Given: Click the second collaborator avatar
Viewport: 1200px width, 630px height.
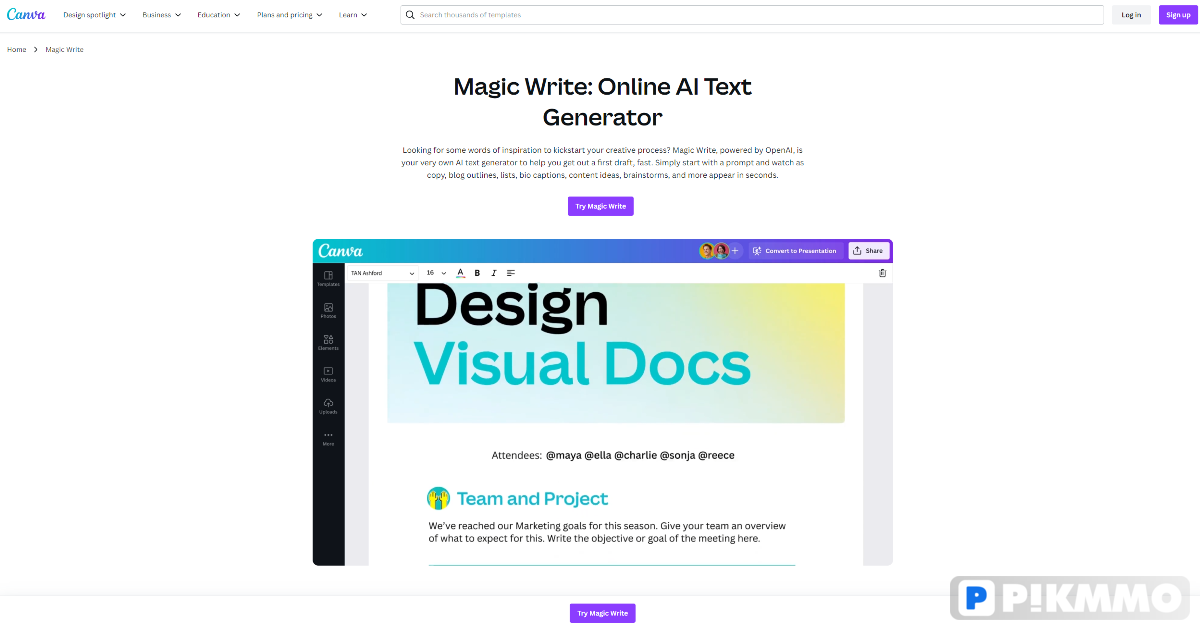Looking at the screenshot, I should point(721,251).
